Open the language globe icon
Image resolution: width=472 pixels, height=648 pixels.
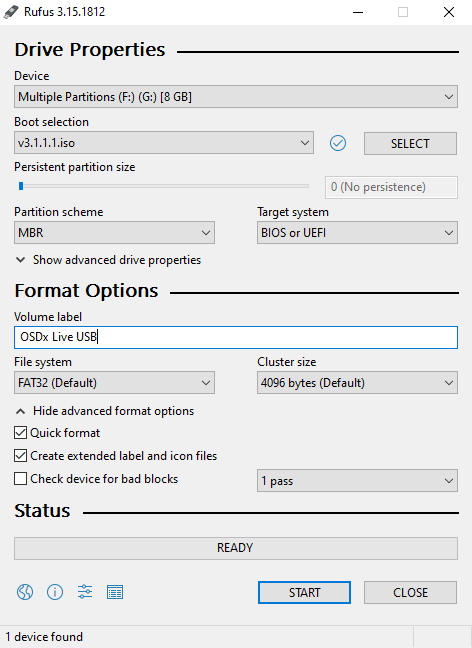(25, 592)
